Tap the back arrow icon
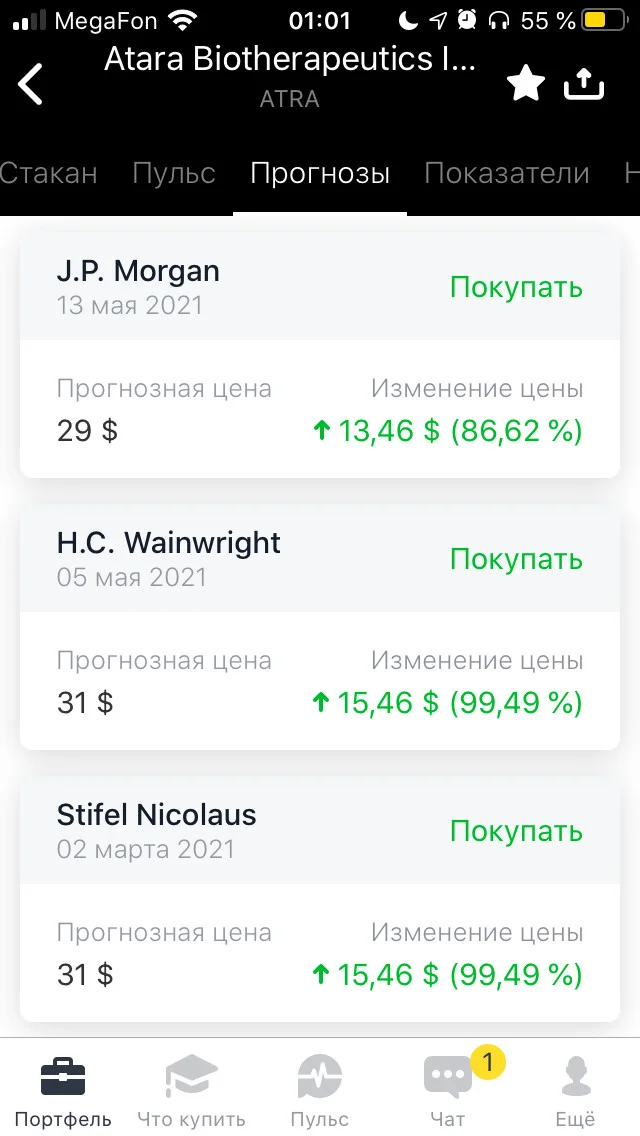The width and height of the screenshot is (640, 1136). pos(30,84)
